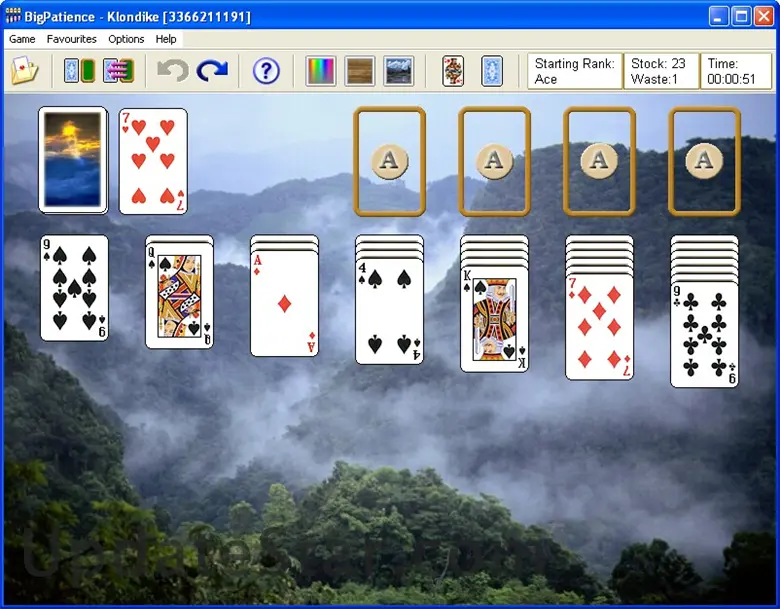Open the Options menu
Viewport: 780px width, 609px height.
click(x=126, y=39)
